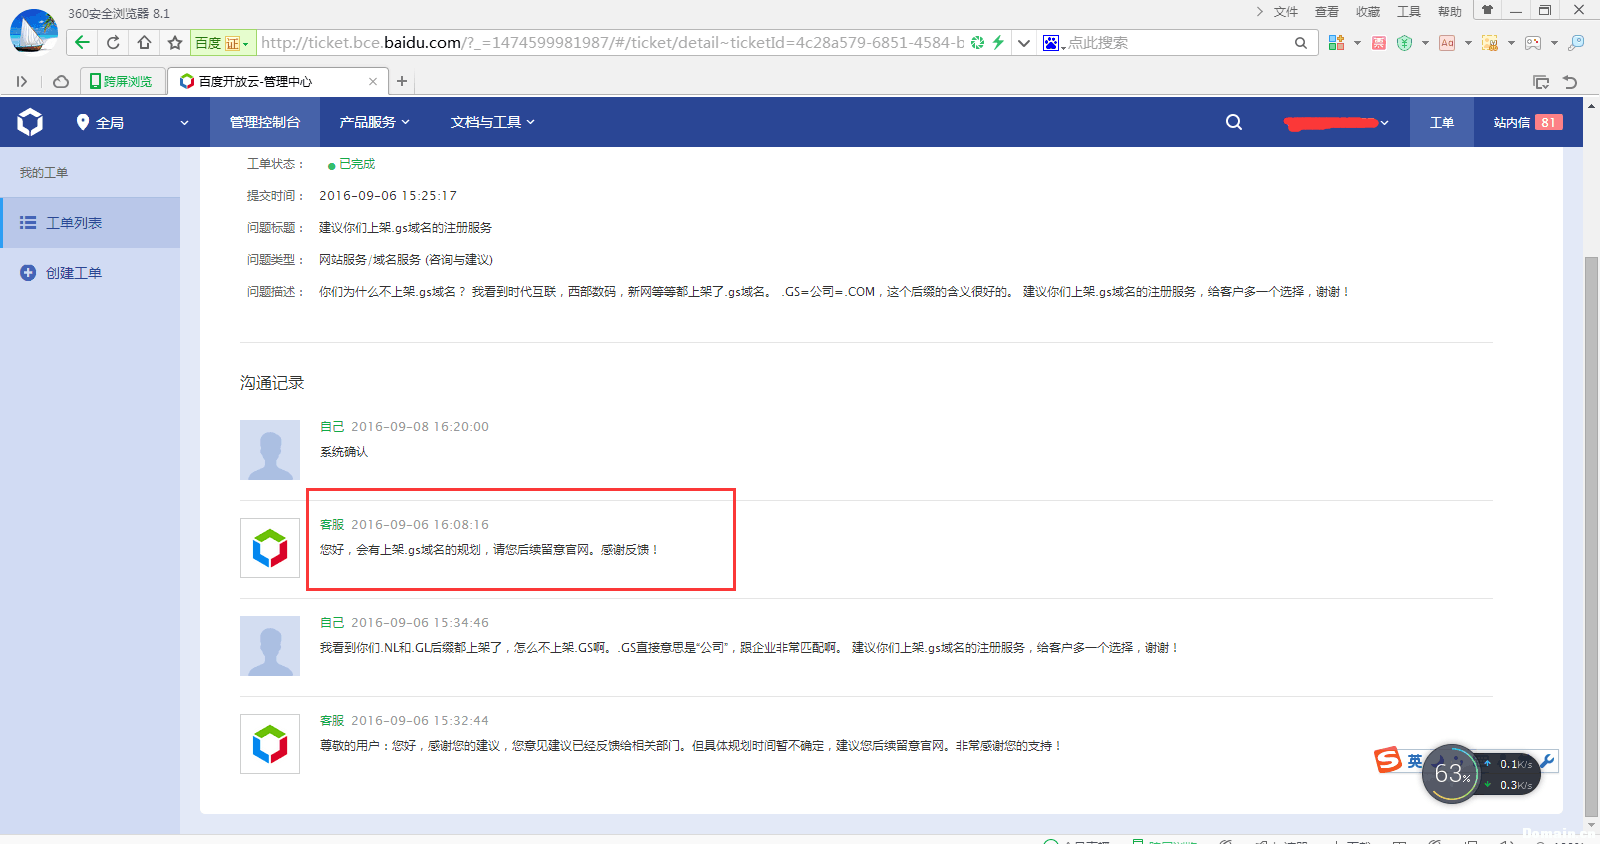The width and height of the screenshot is (1600, 844).
Task: Click the lightning speed mode icon in address bar
Action: coord(997,42)
